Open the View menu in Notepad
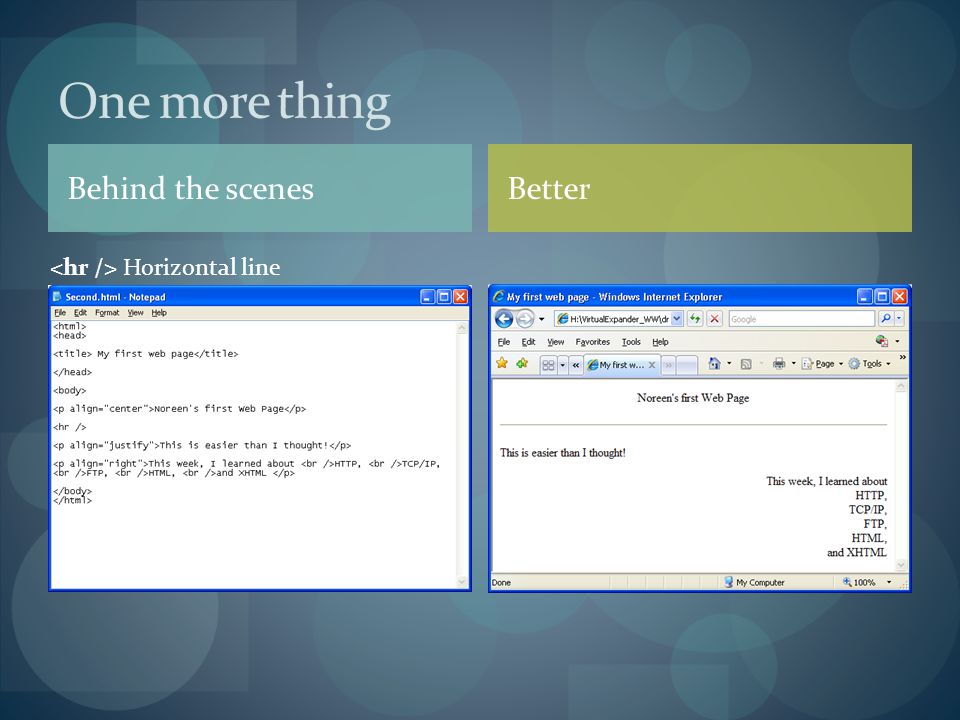This screenshot has height=720, width=960. point(135,313)
